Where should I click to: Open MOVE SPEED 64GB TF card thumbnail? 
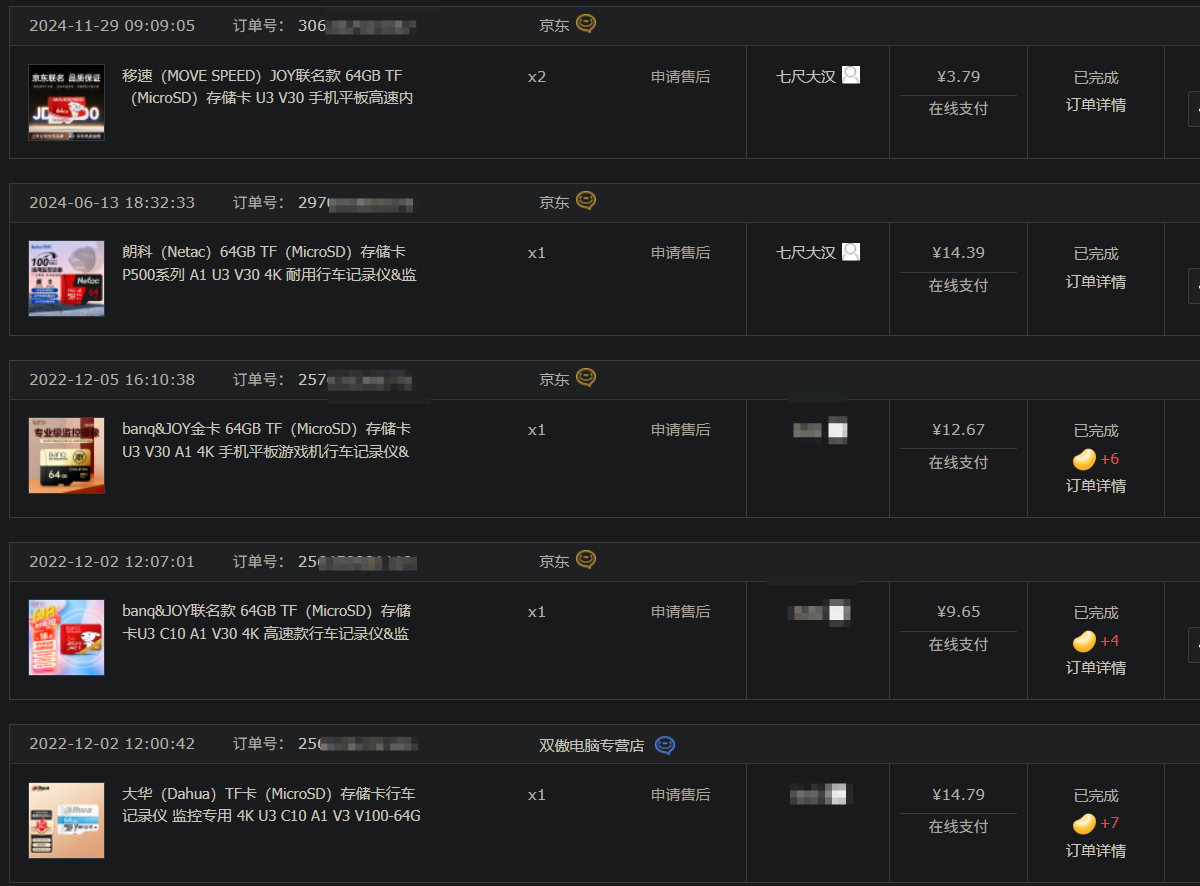tap(66, 102)
